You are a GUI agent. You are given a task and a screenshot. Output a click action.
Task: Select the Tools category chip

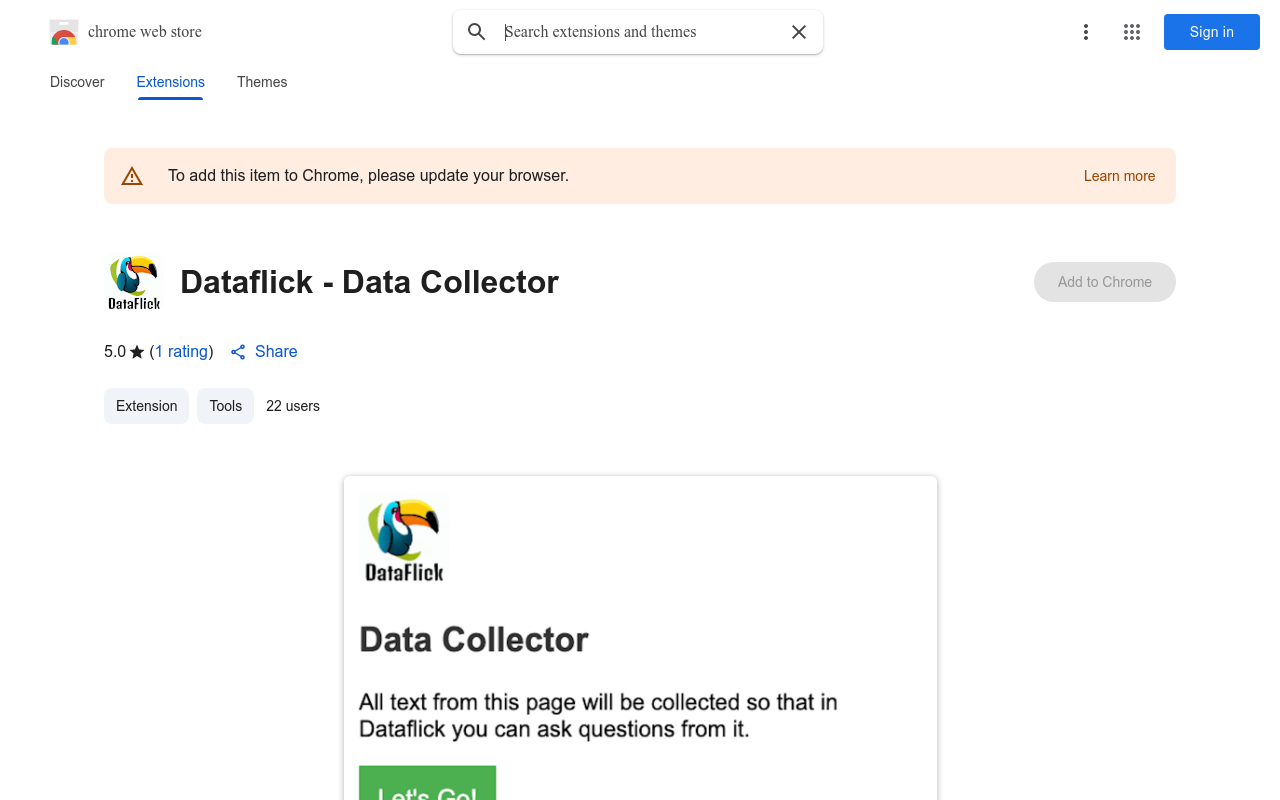tap(225, 406)
